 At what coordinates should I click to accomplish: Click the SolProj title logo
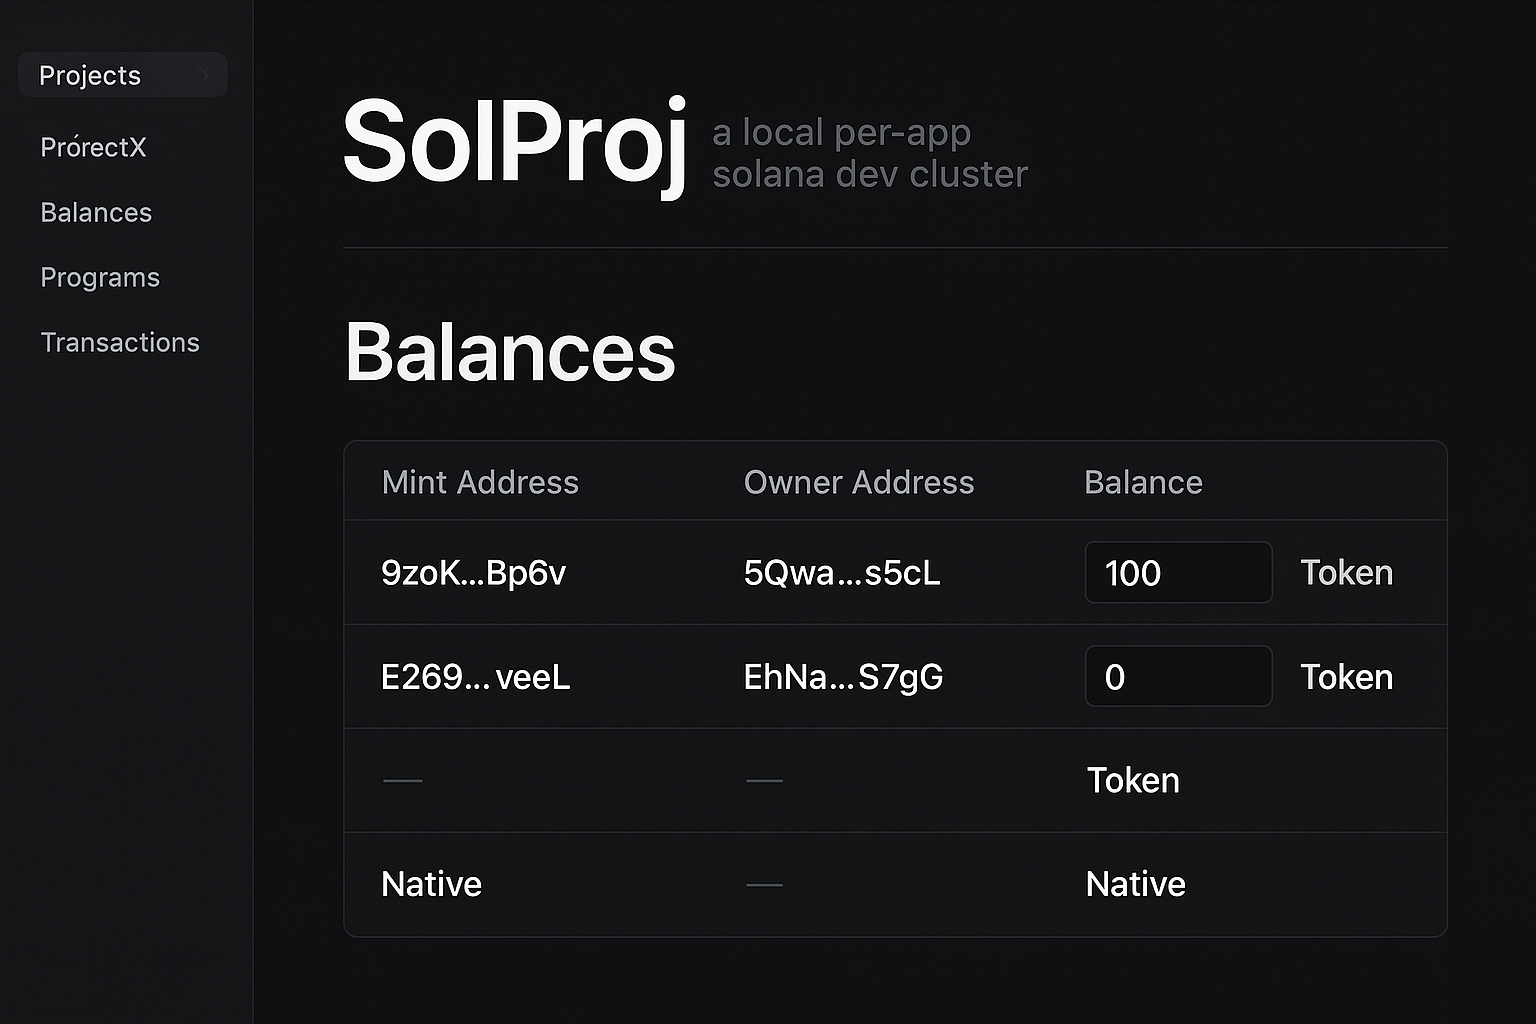click(x=514, y=143)
